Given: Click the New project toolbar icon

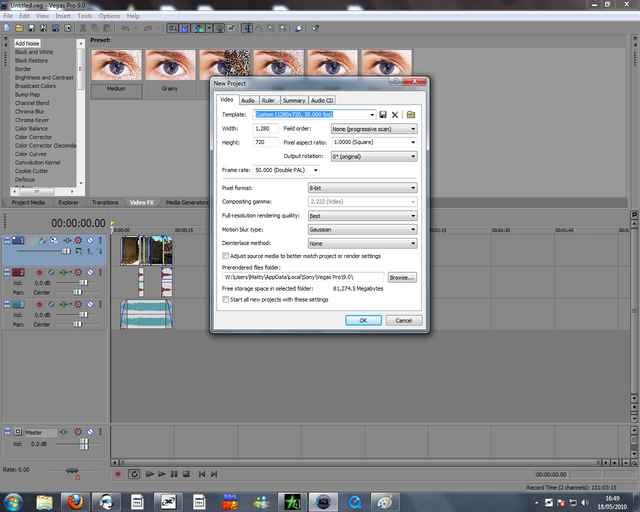Looking at the screenshot, I should [x=7, y=28].
